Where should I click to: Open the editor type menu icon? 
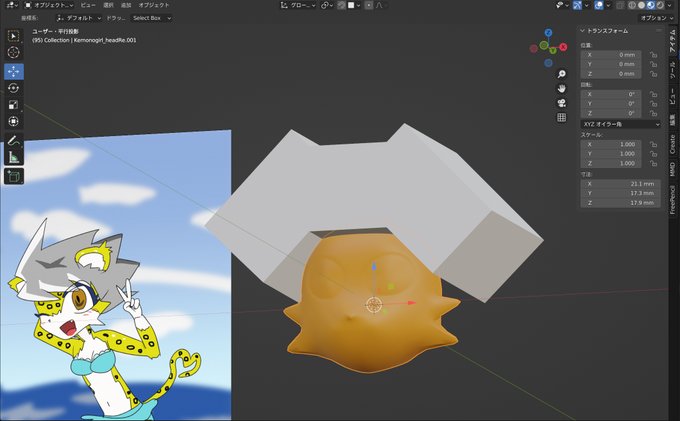tap(12, 5)
